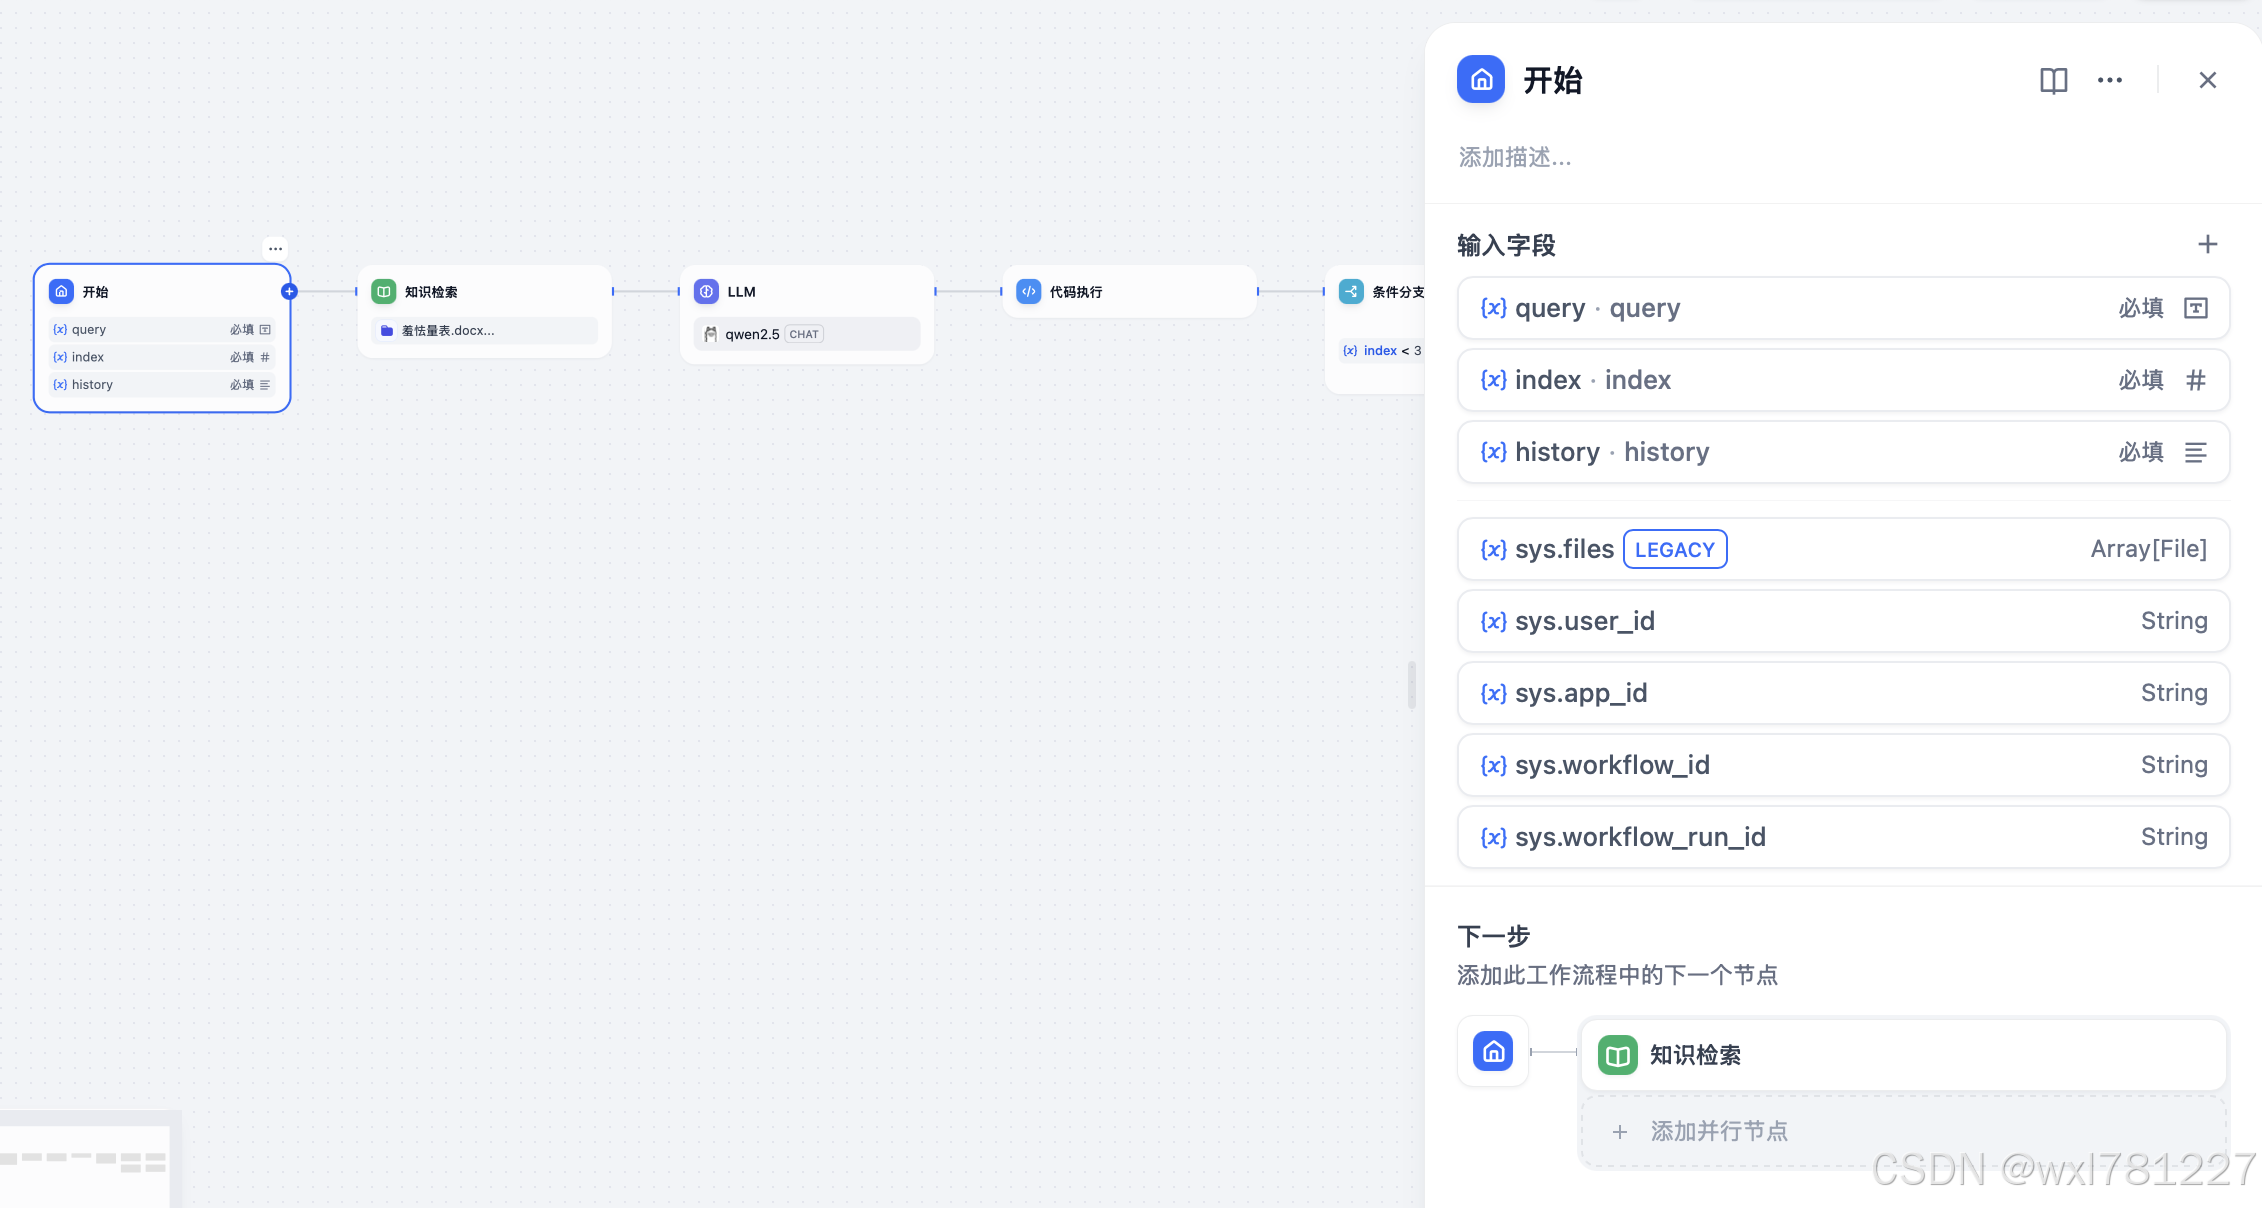Viewport: 2262px width, 1208px height.
Task: Close the 开始 settings panel
Action: [x=2208, y=80]
